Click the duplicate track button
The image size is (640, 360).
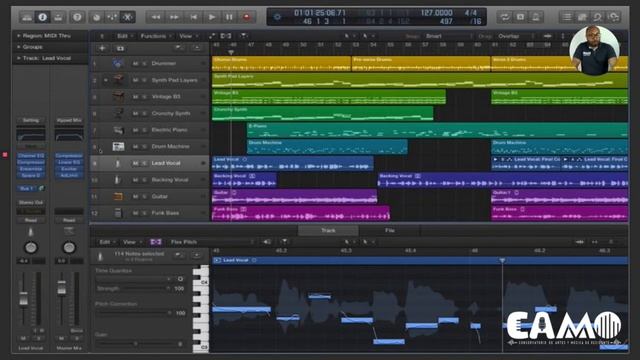click(120, 49)
